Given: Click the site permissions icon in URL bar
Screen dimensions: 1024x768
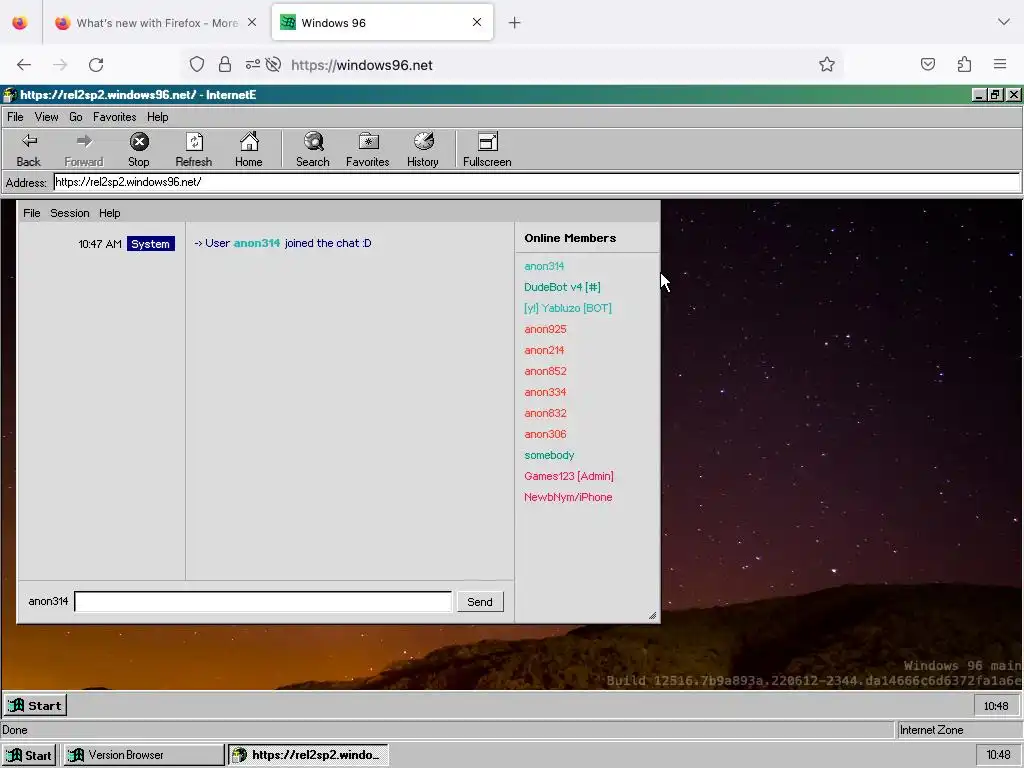Looking at the screenshot, I should (x=253, y=64).
